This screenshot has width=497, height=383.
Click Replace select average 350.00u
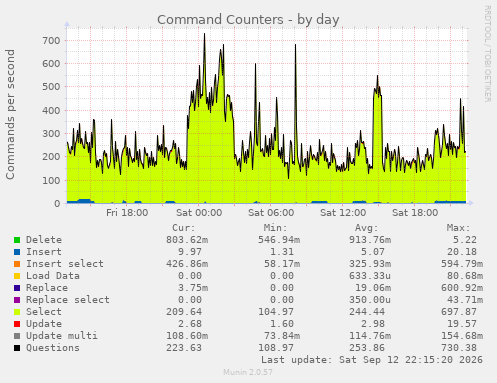370,300
